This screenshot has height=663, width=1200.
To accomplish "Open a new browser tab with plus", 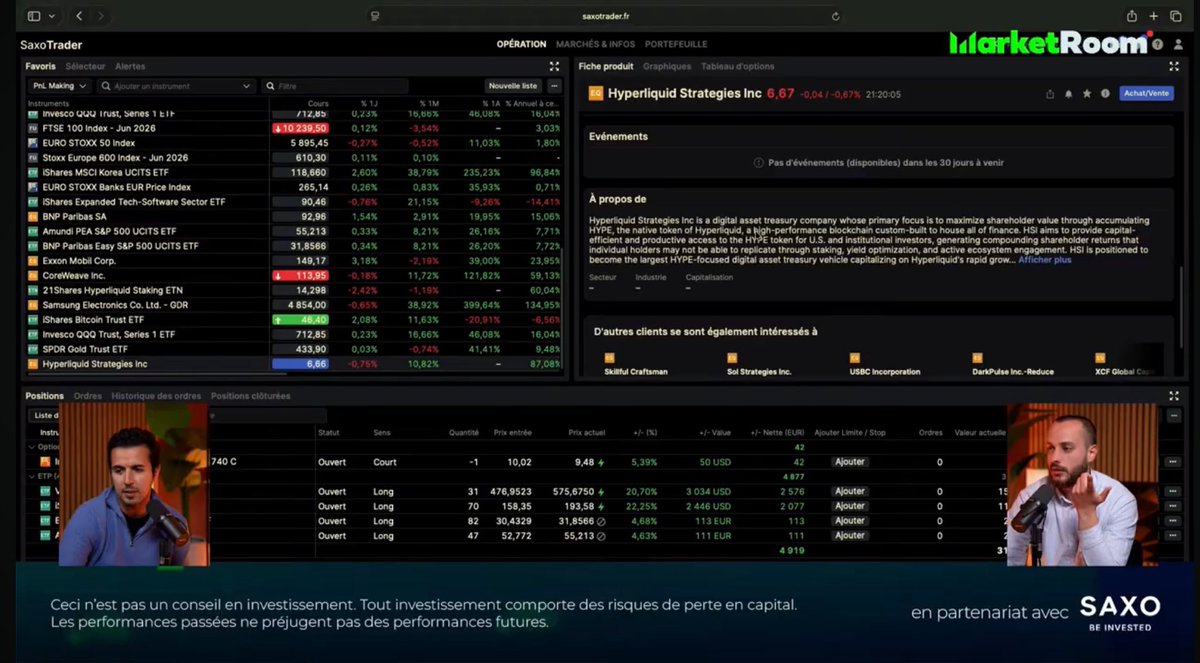I will coord(1153,16).
